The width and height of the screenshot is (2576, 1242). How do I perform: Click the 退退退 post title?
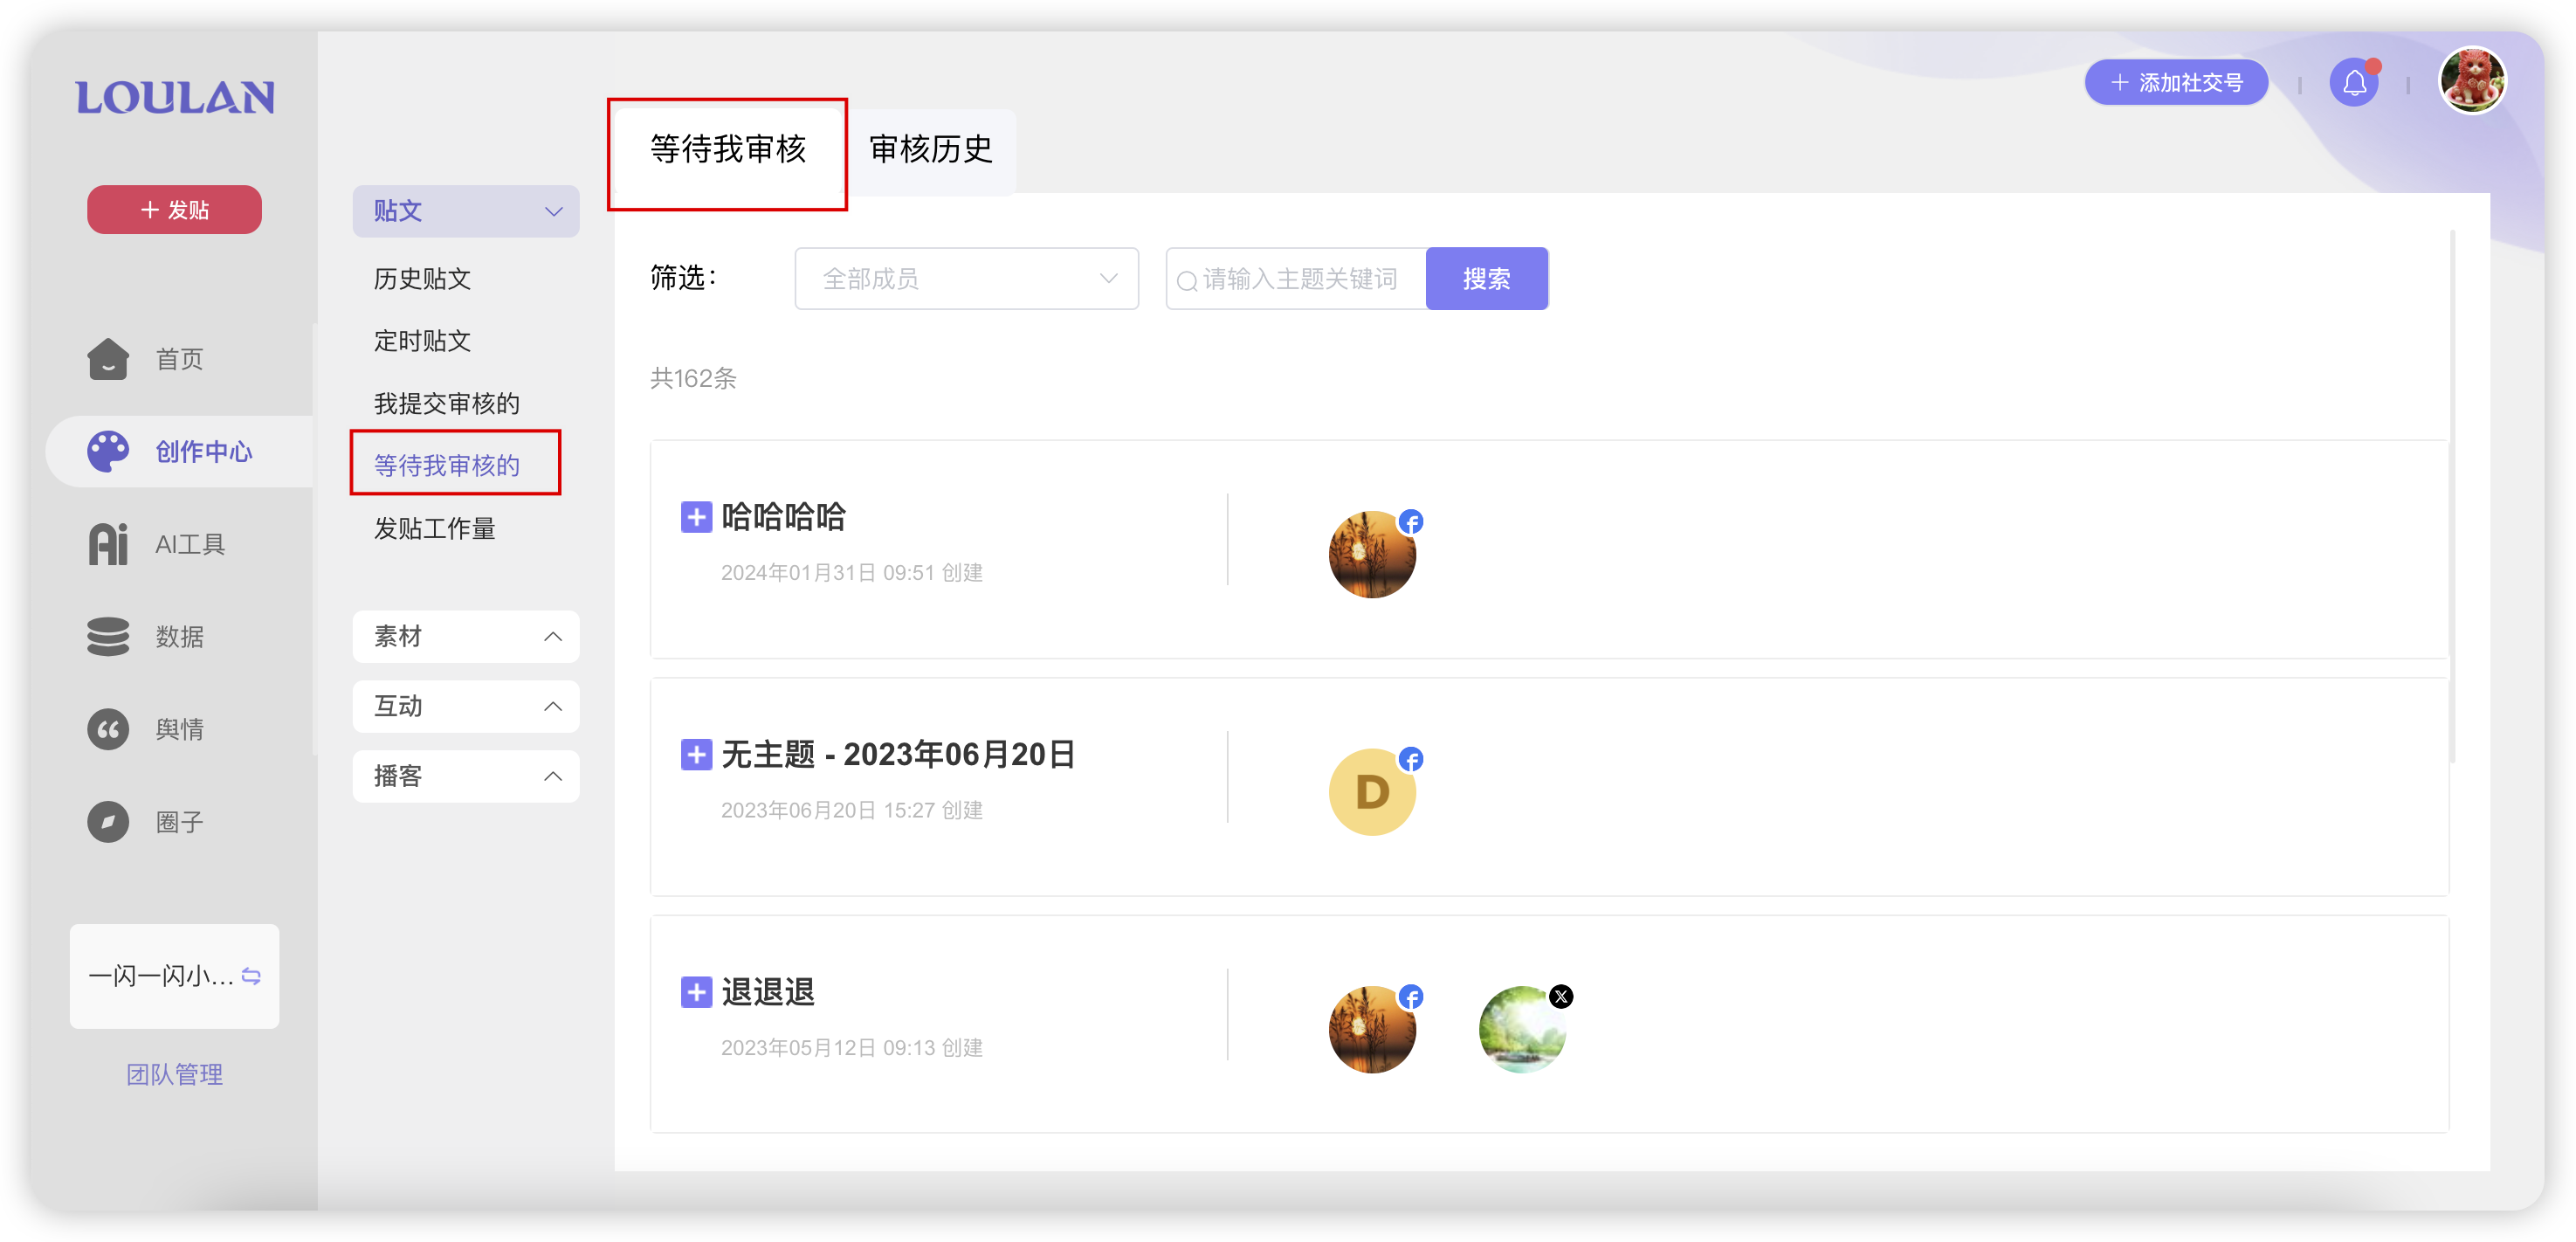click(768, 992)
